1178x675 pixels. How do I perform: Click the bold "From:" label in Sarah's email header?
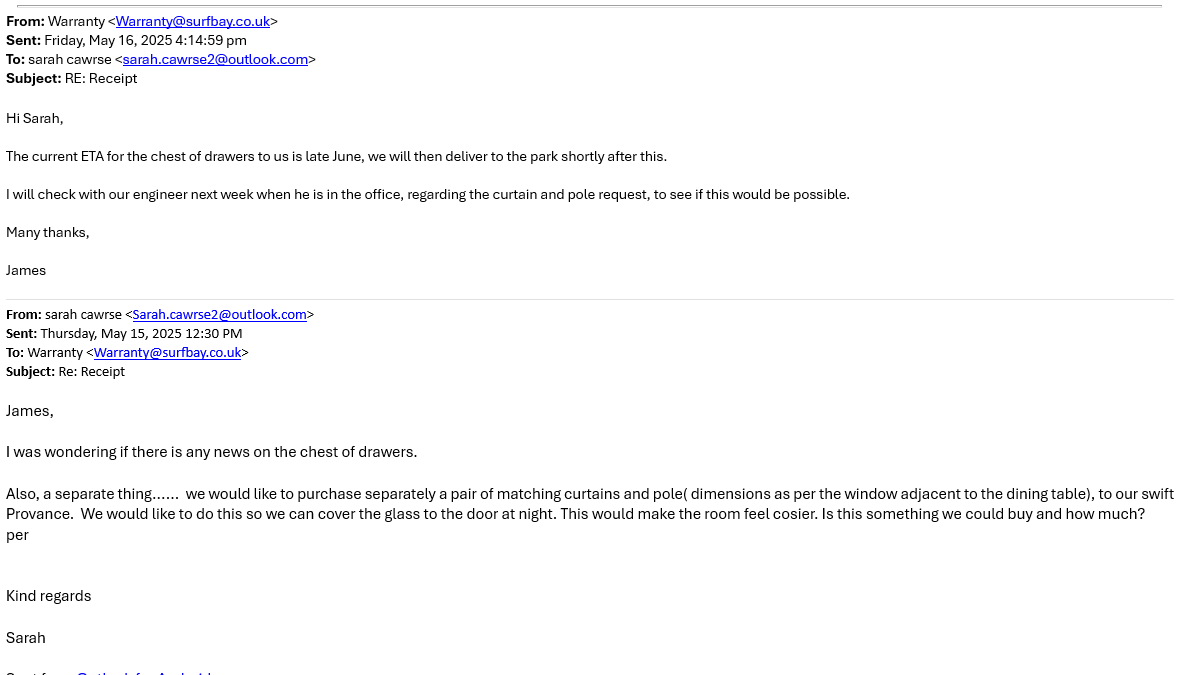[x=24, y=314]
